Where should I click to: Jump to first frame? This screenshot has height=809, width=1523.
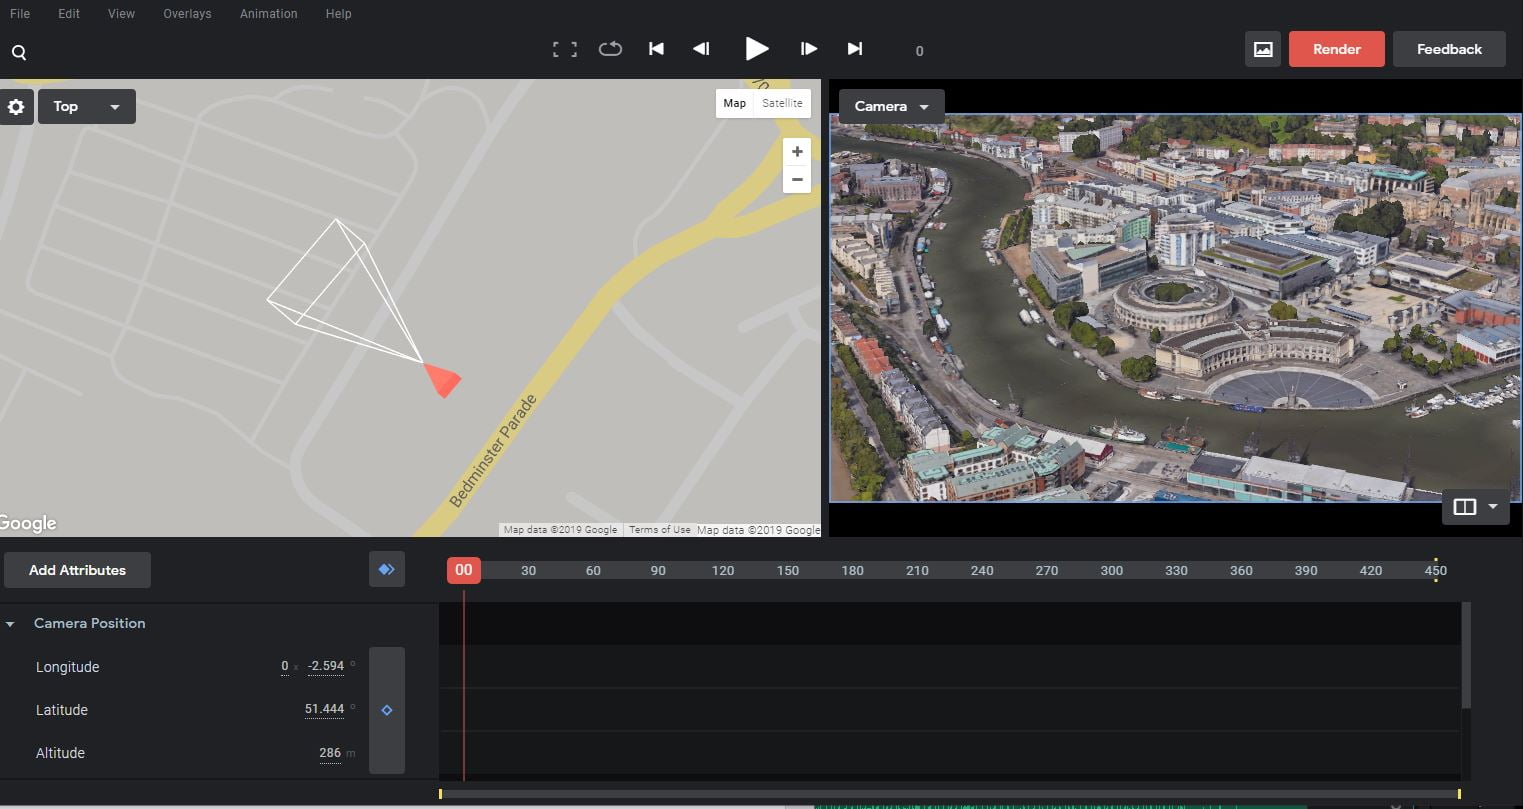tap(656, 49)
